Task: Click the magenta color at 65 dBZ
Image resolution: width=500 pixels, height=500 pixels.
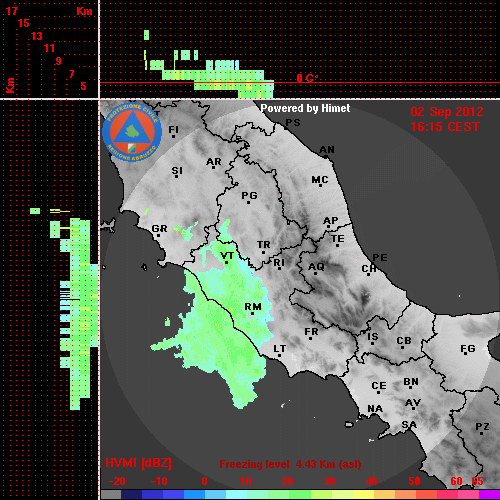Action: (489, 494)
